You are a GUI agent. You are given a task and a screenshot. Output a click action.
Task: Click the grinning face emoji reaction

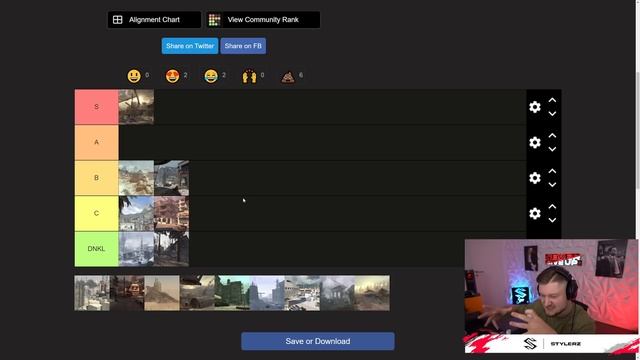point(134,76)
